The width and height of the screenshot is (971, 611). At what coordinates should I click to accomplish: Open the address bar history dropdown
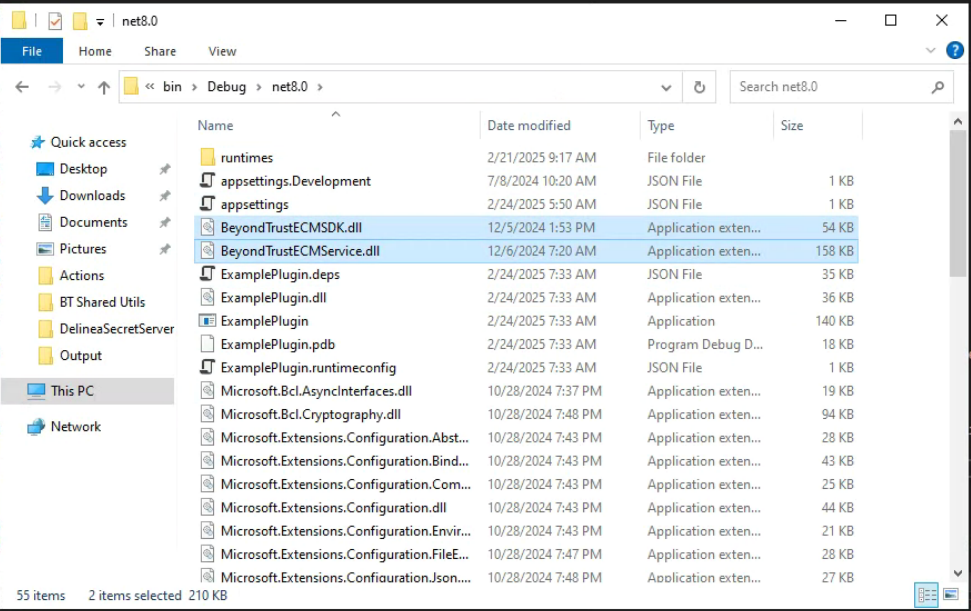[x=666, y=87]
